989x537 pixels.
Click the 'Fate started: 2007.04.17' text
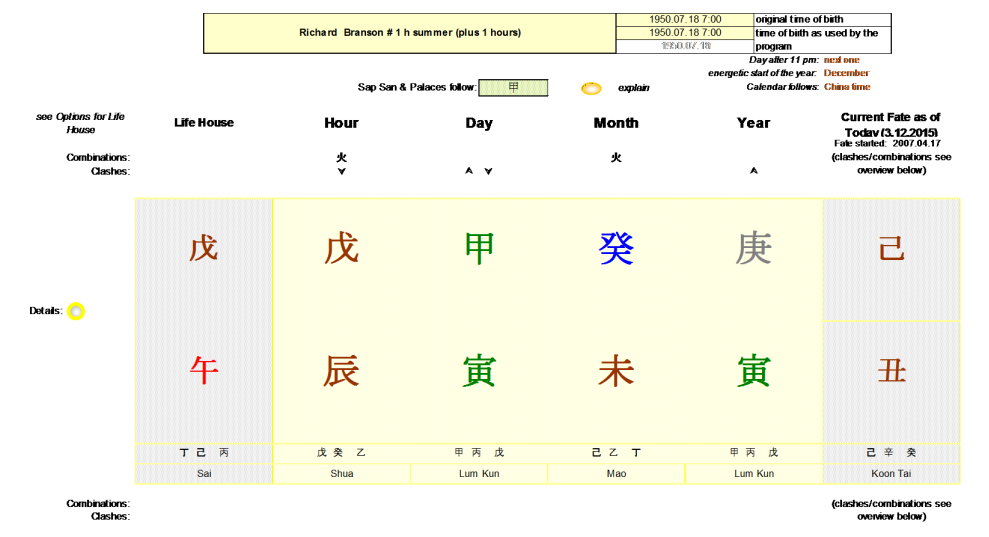(x=887, y=144)
